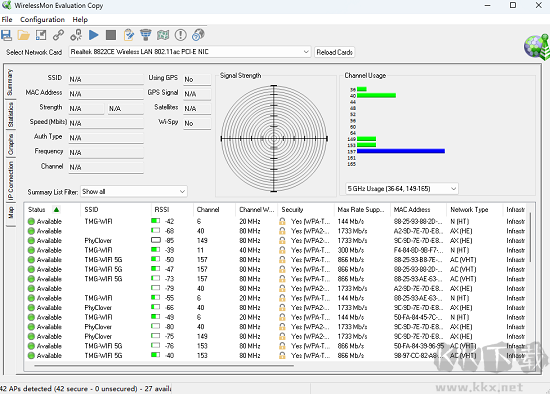Viewport: 550px width, 394px height.
Task: Click the globe help toolbar icon
Action: click(198, 35)
